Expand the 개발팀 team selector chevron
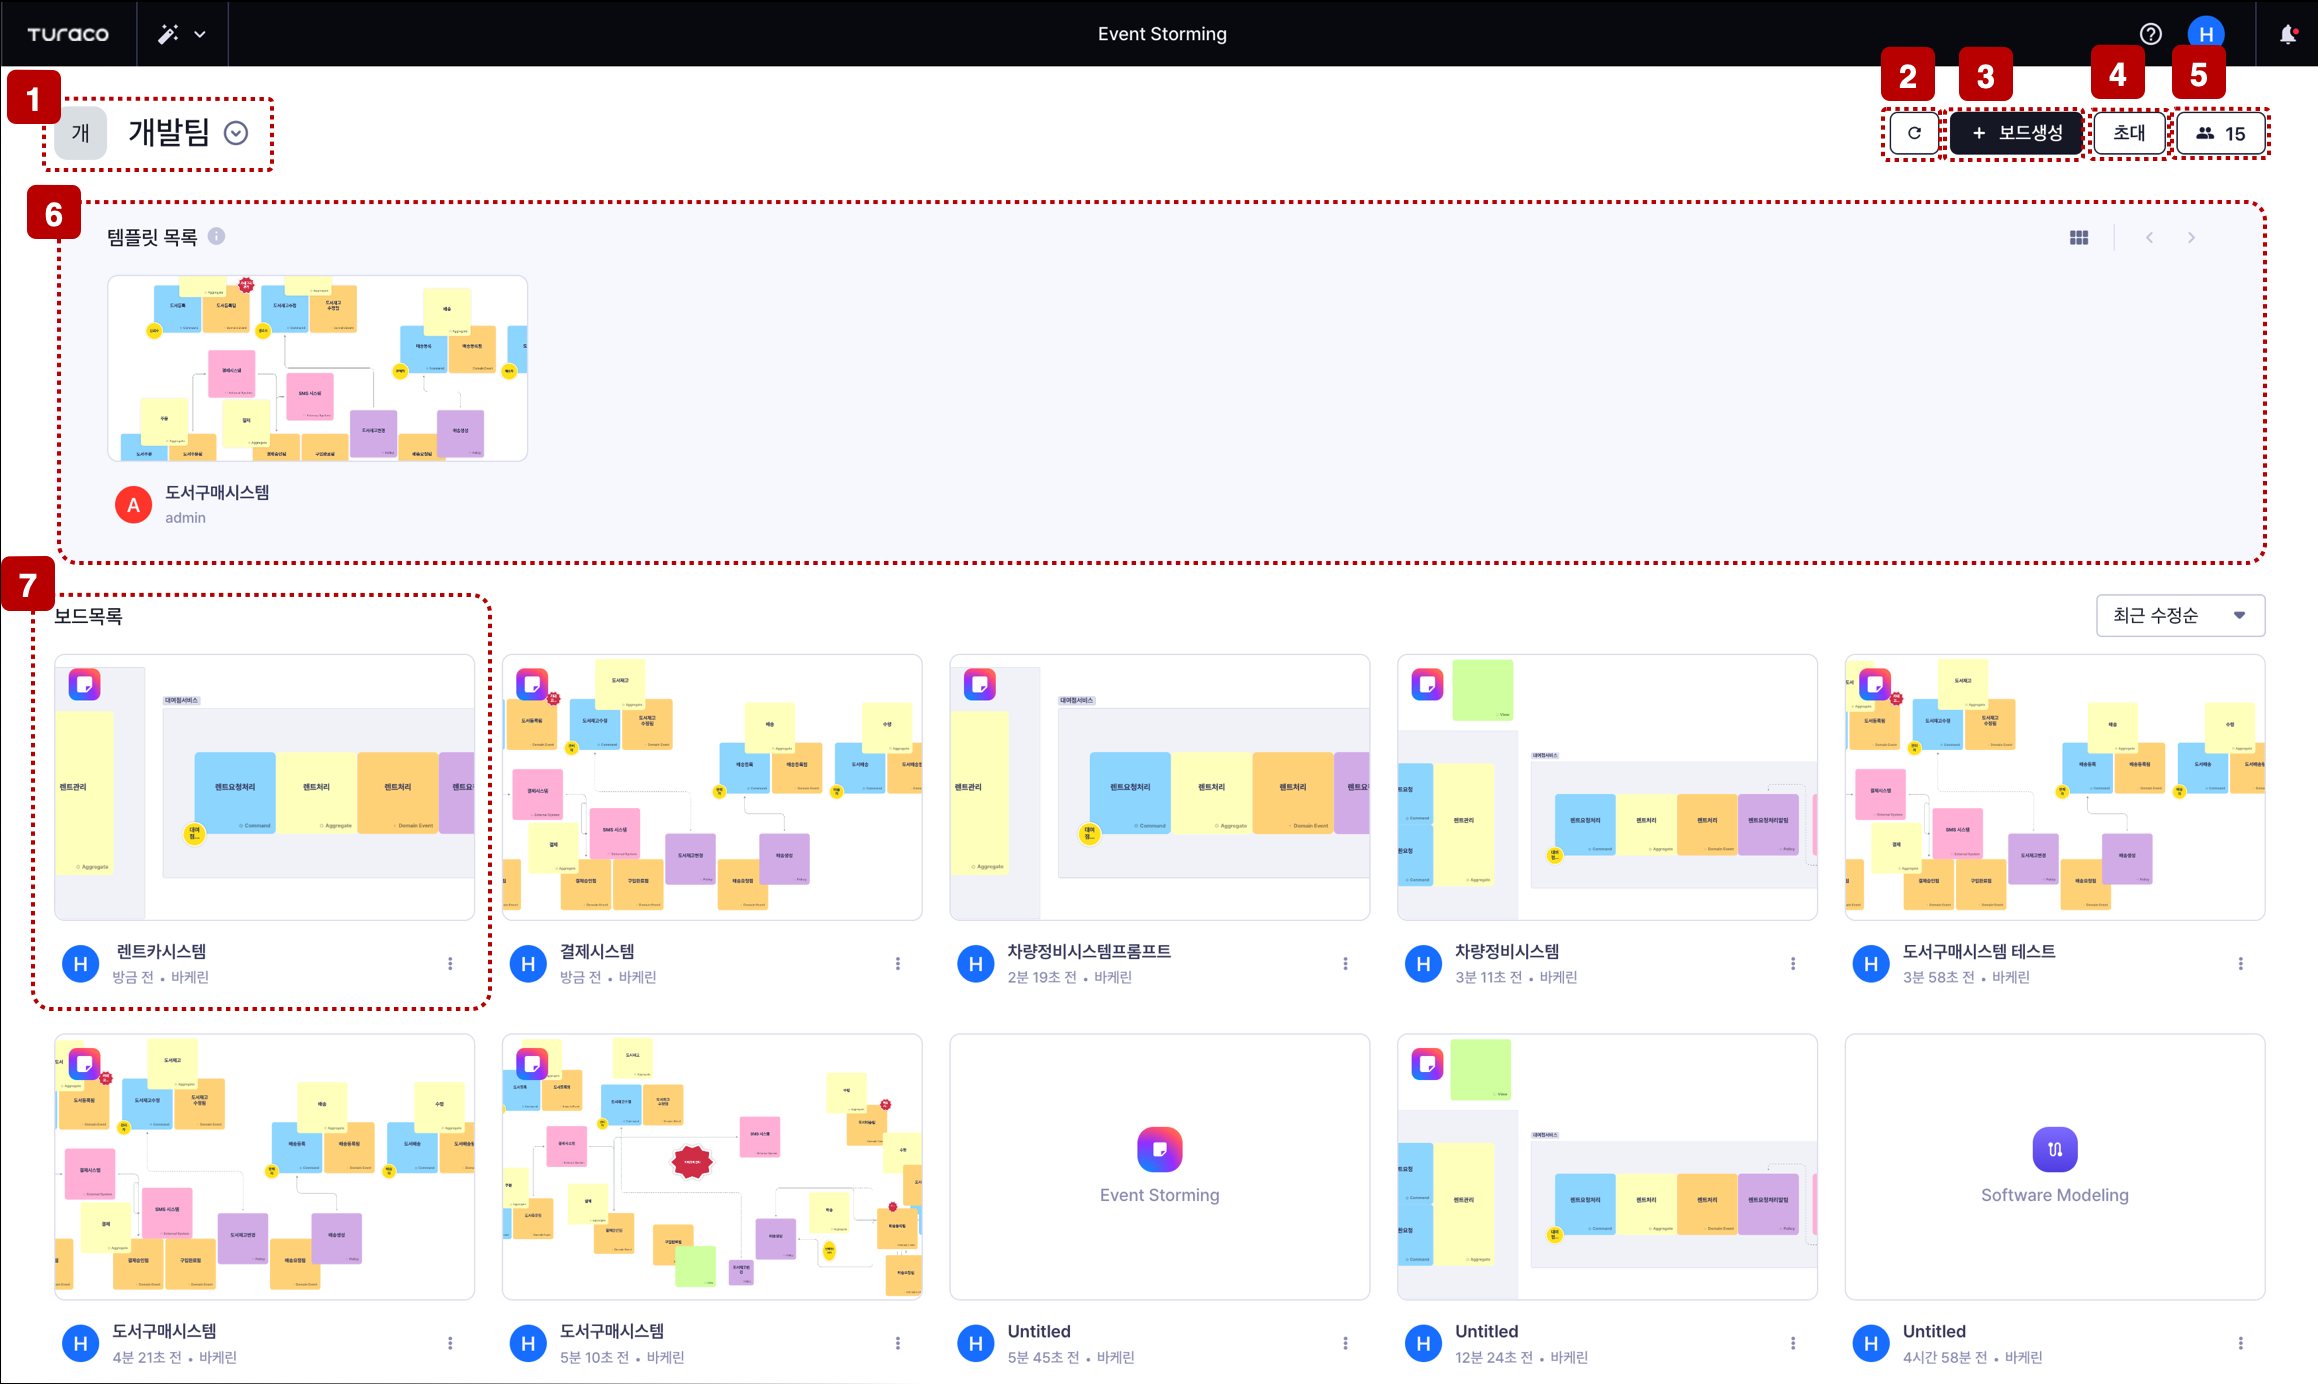2318x1384 pixels. 236,133
